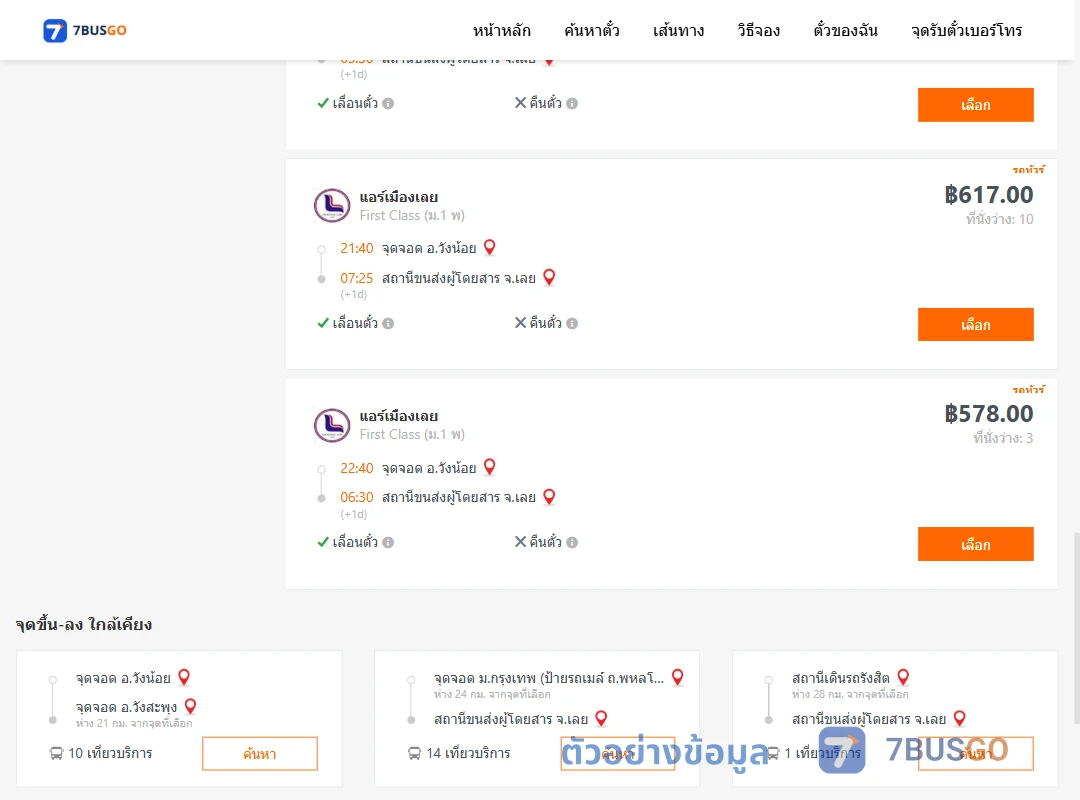Click ที่นั่งว่าง: 10 text

tap(999, 219)
